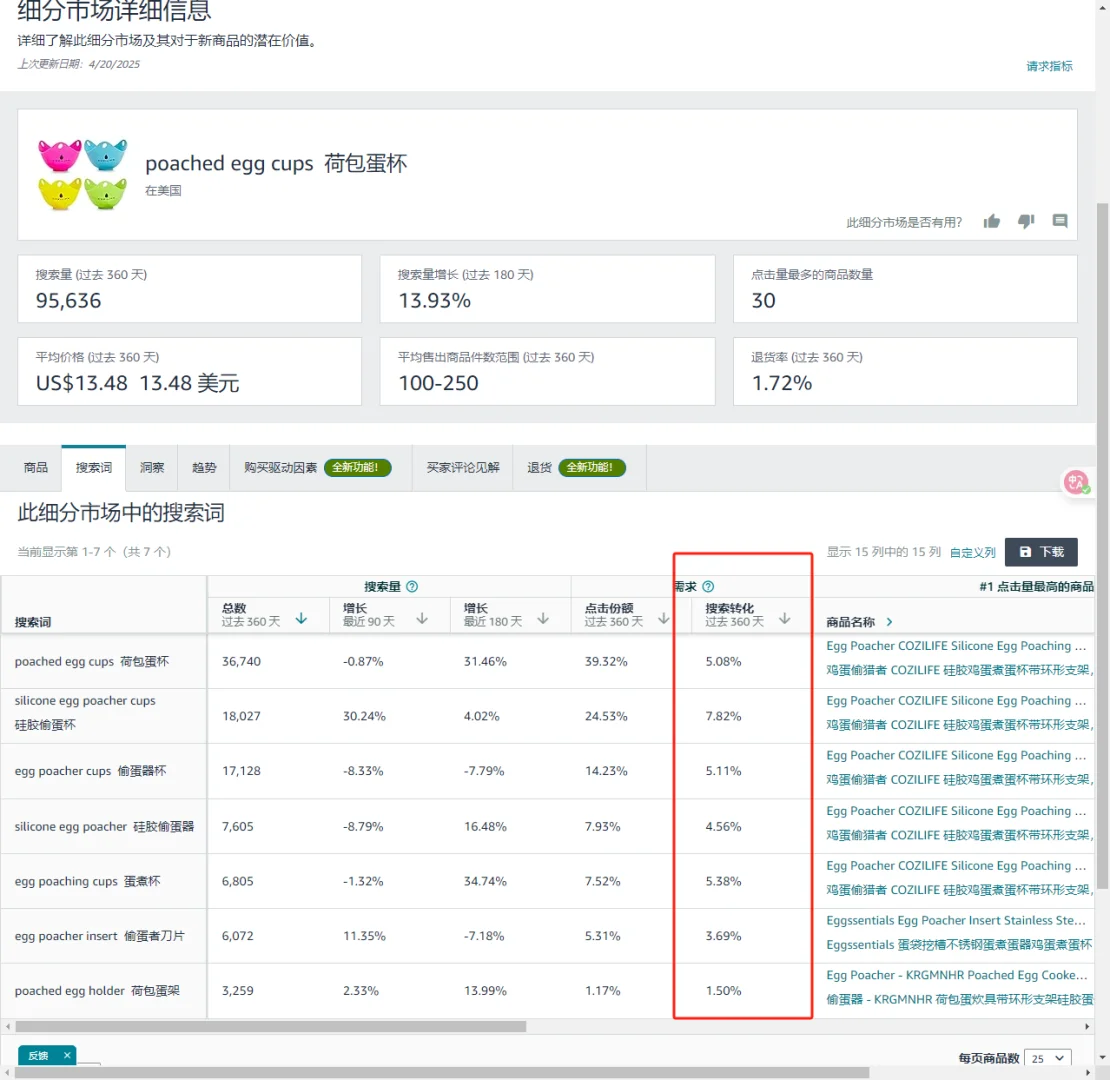Click the 搜索词 column header
Viewport: 1110px width, 1080px height.
pos(33,621)
